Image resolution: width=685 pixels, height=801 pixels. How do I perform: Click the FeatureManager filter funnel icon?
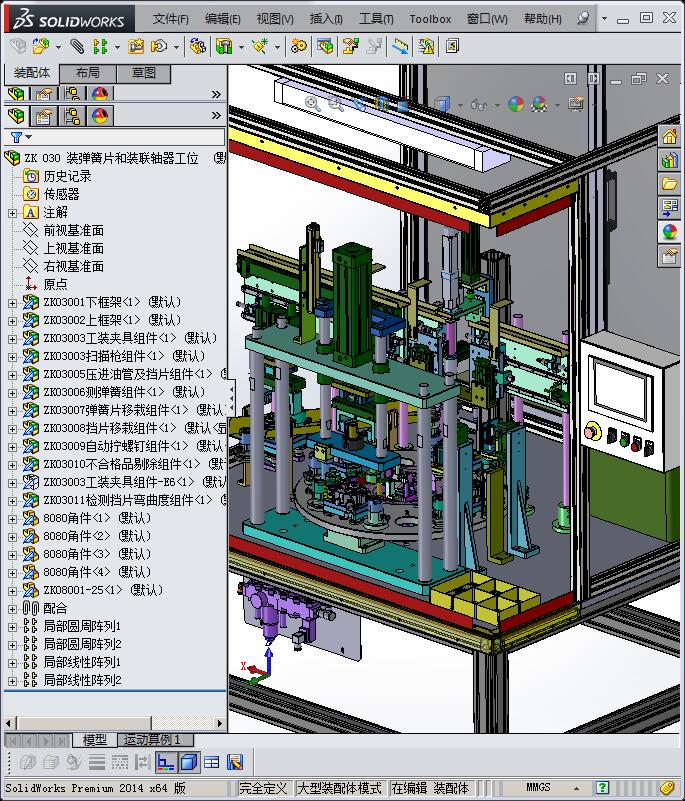pyautogui.click(x=16, y=137)
